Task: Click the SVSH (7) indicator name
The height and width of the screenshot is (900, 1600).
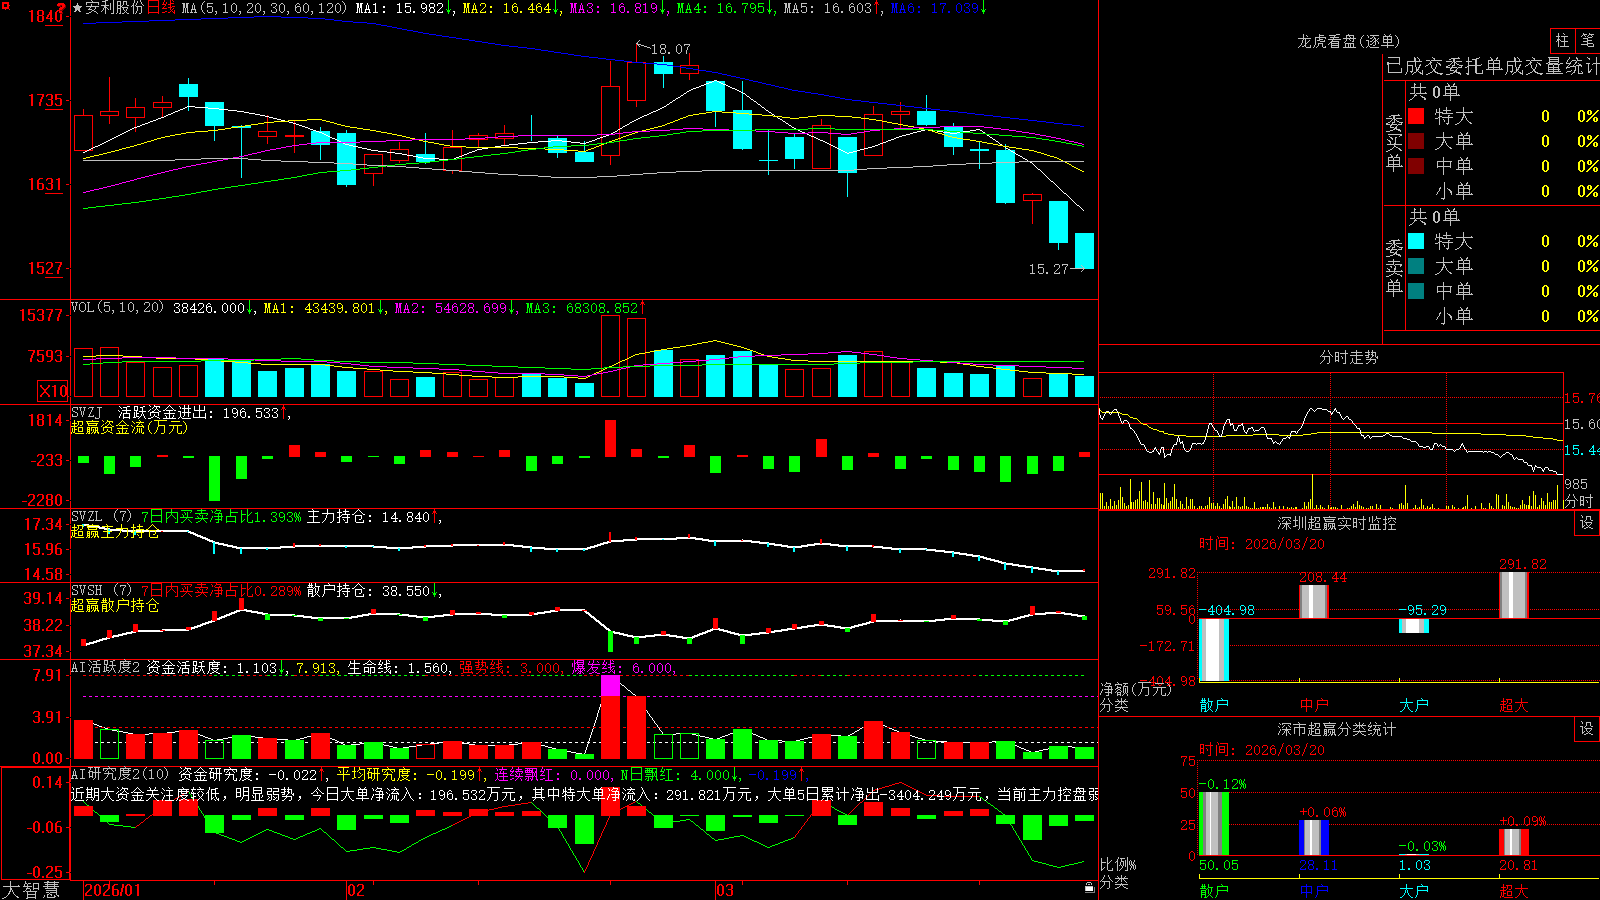Action: (101, 591)
